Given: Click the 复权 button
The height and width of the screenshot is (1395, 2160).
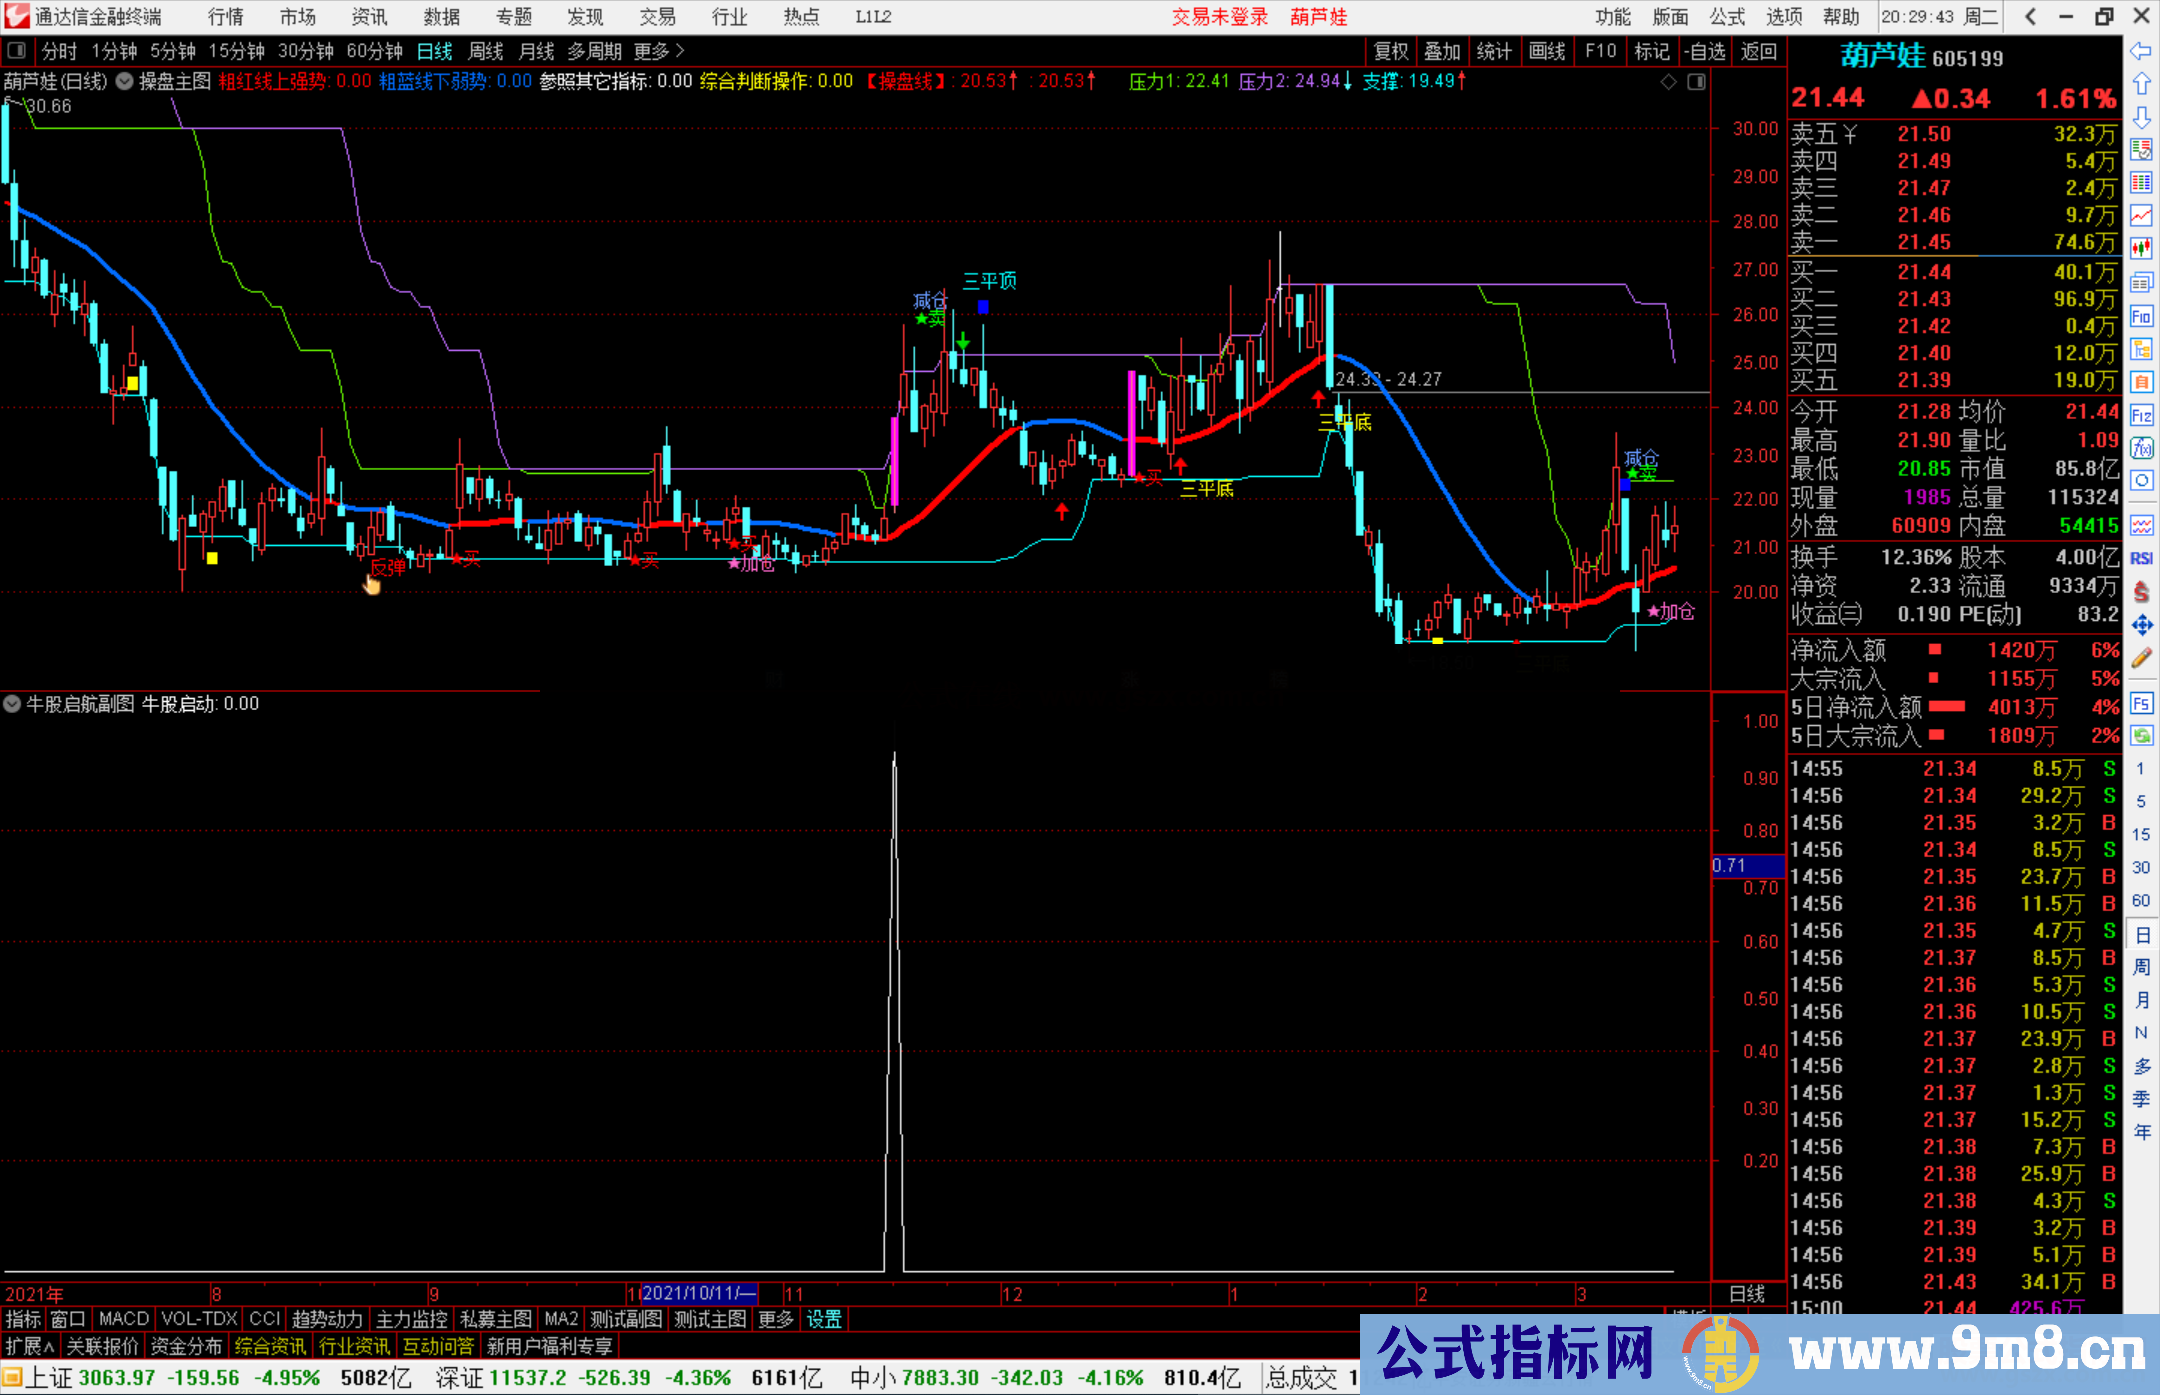Looking at the screenshot, I should (x=1390, y=51).
